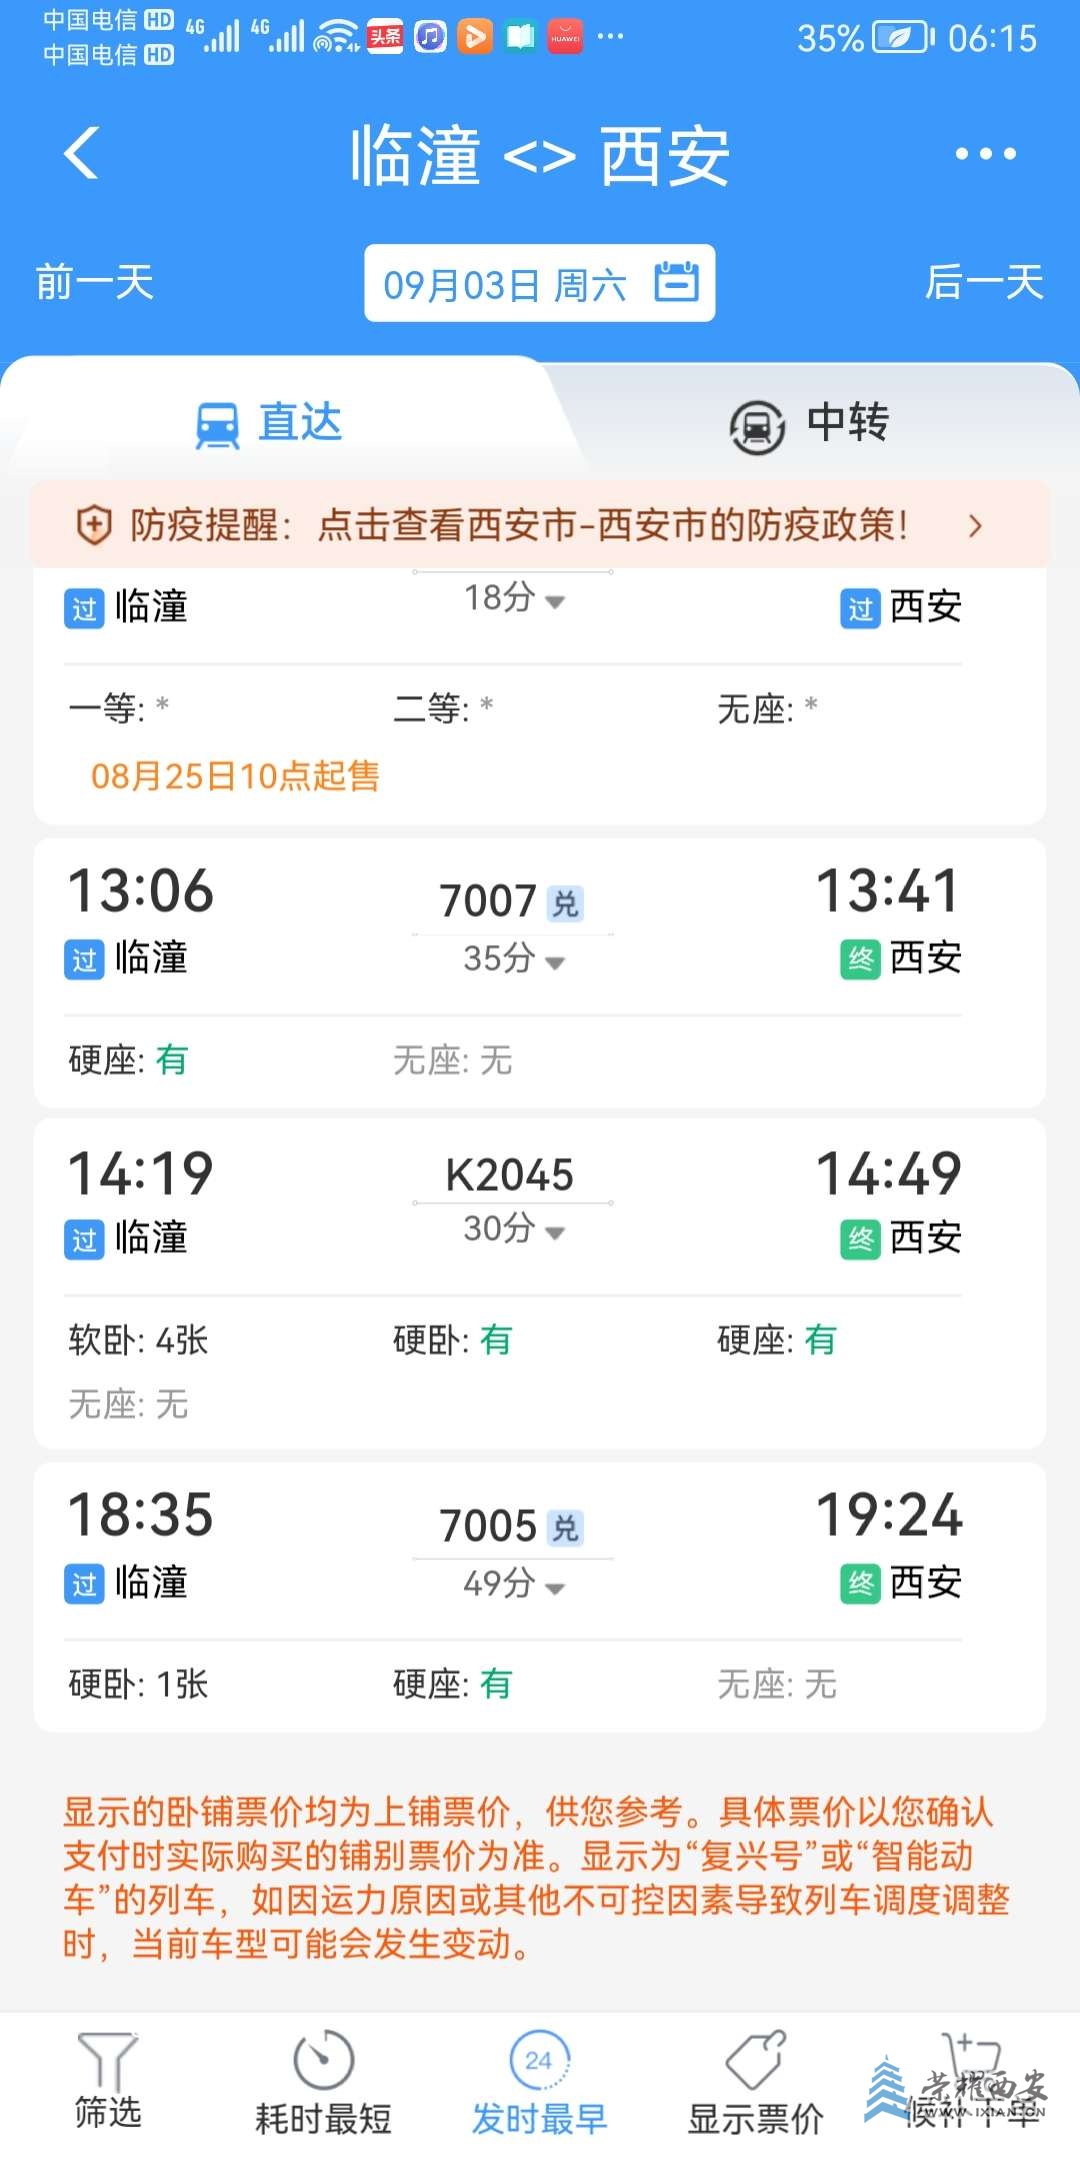Open the calendar icon date picker

point(677,282)
